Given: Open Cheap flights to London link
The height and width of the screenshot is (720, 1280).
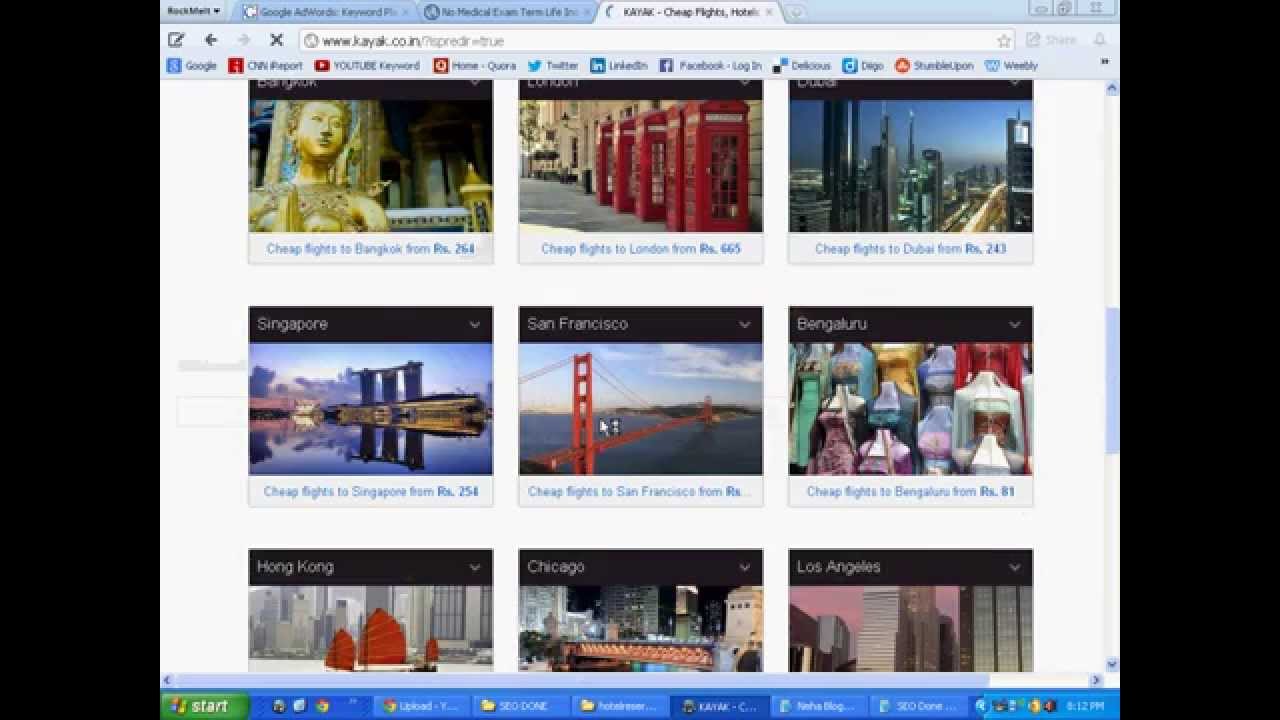Looking at the screenshot, I should coord(641,248).
